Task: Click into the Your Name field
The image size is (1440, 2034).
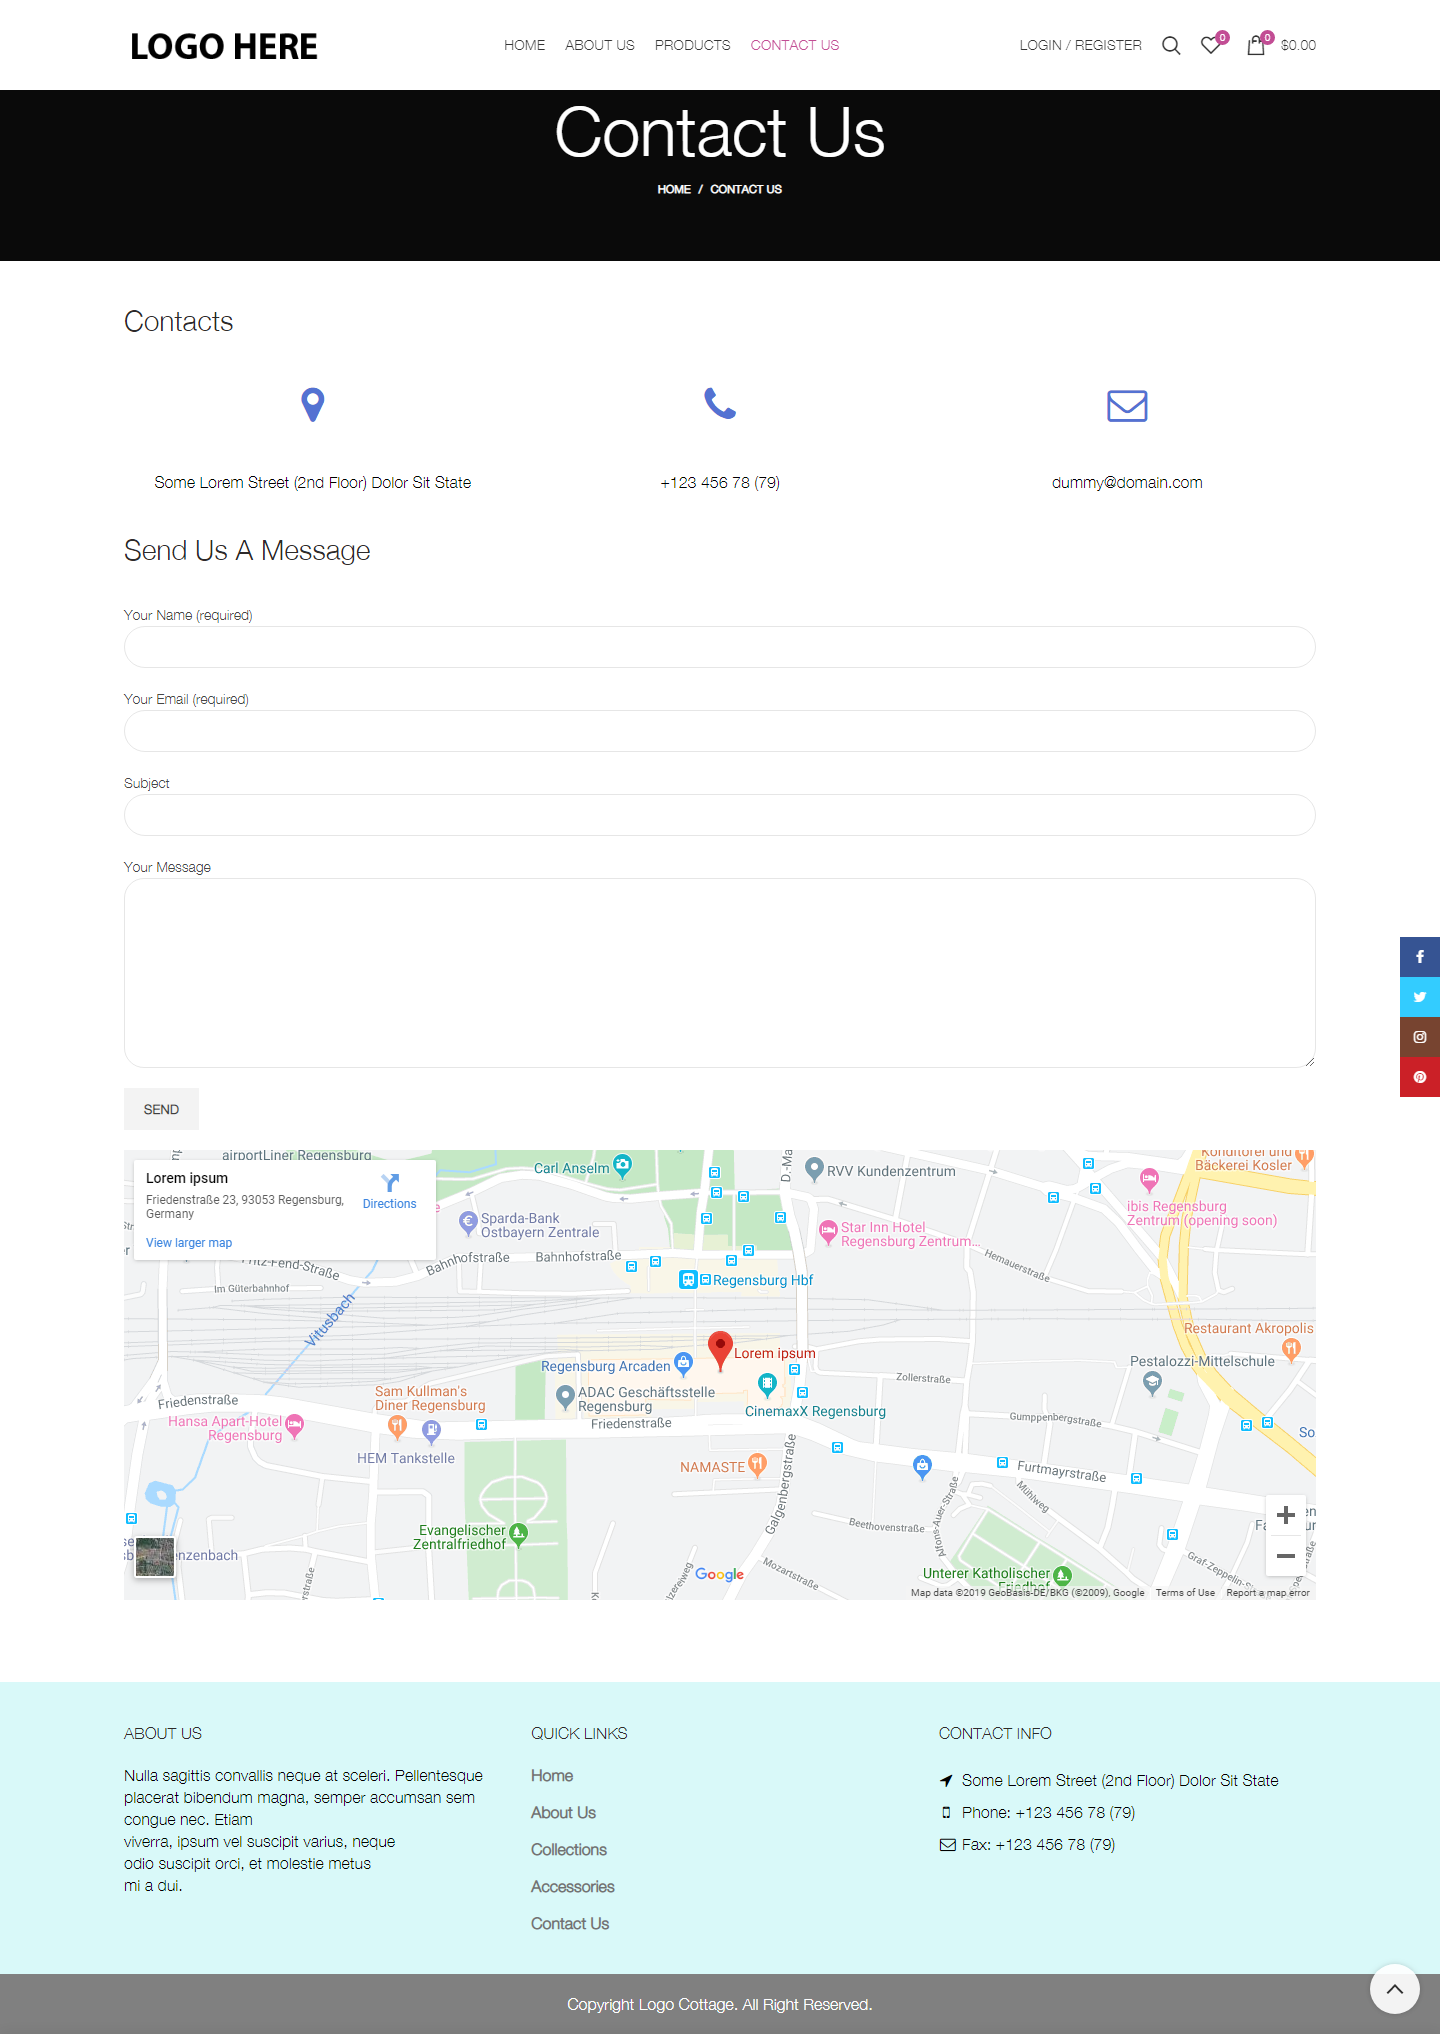Action: click(719, 647)
